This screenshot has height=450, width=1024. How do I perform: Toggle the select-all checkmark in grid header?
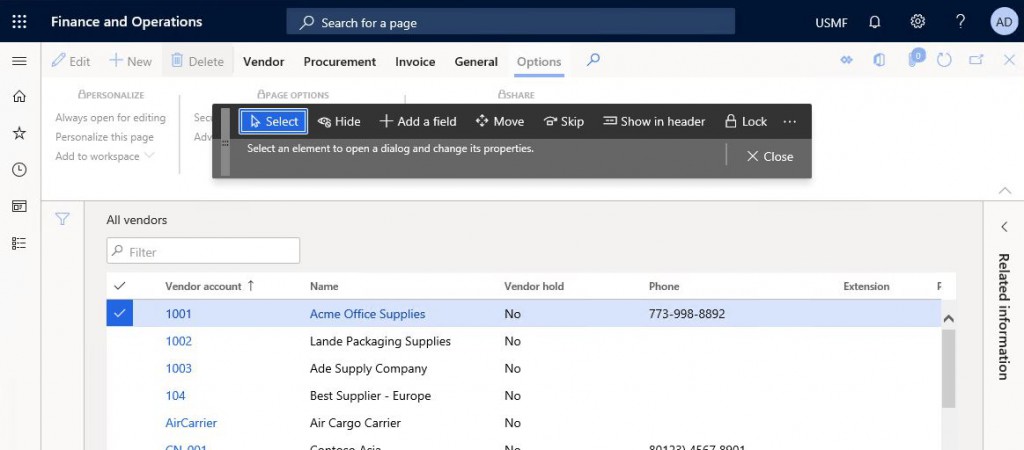click(120, 286)
